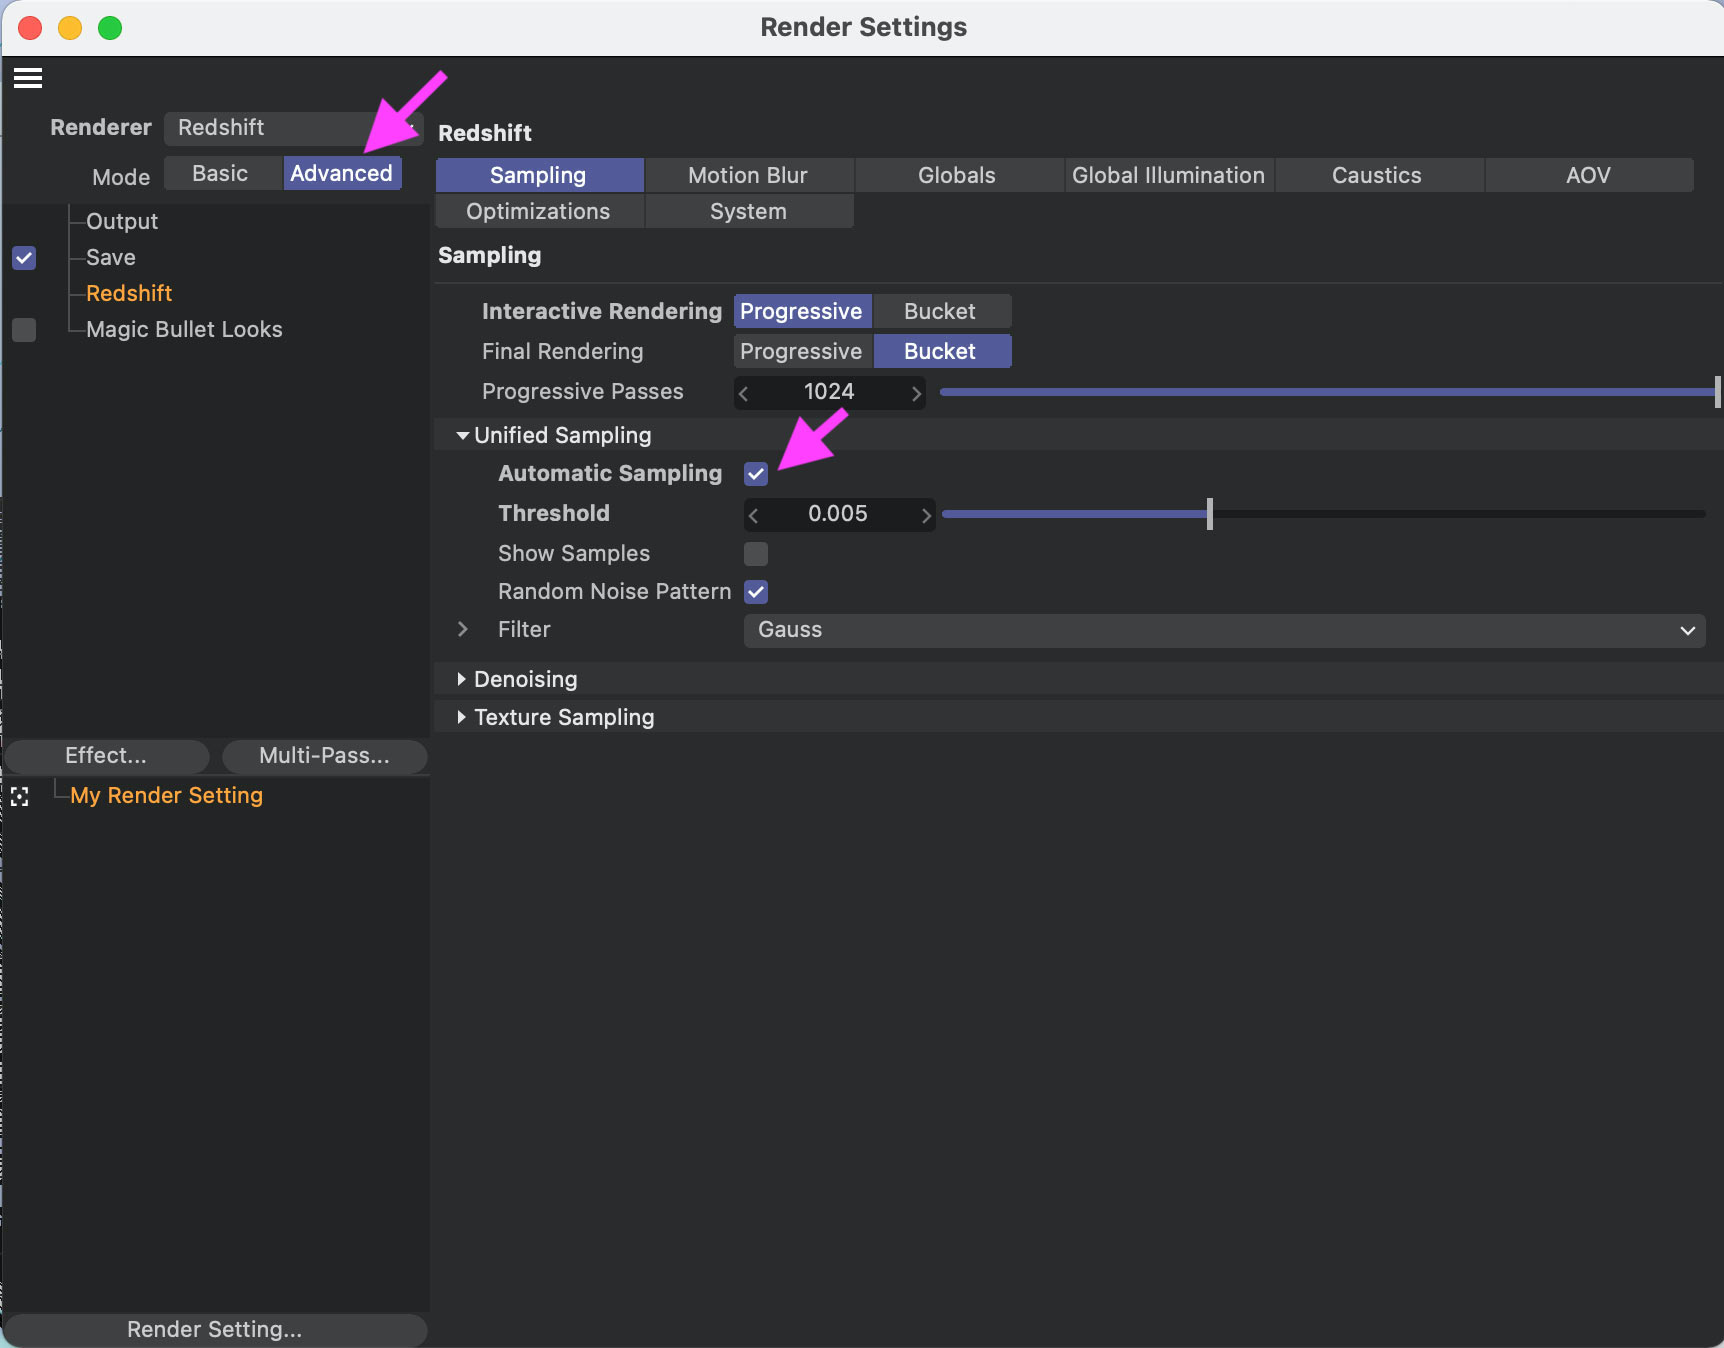Click the Multi-Pass... button
Viewport: 1724px width, 1348px height.
[324, 756]
